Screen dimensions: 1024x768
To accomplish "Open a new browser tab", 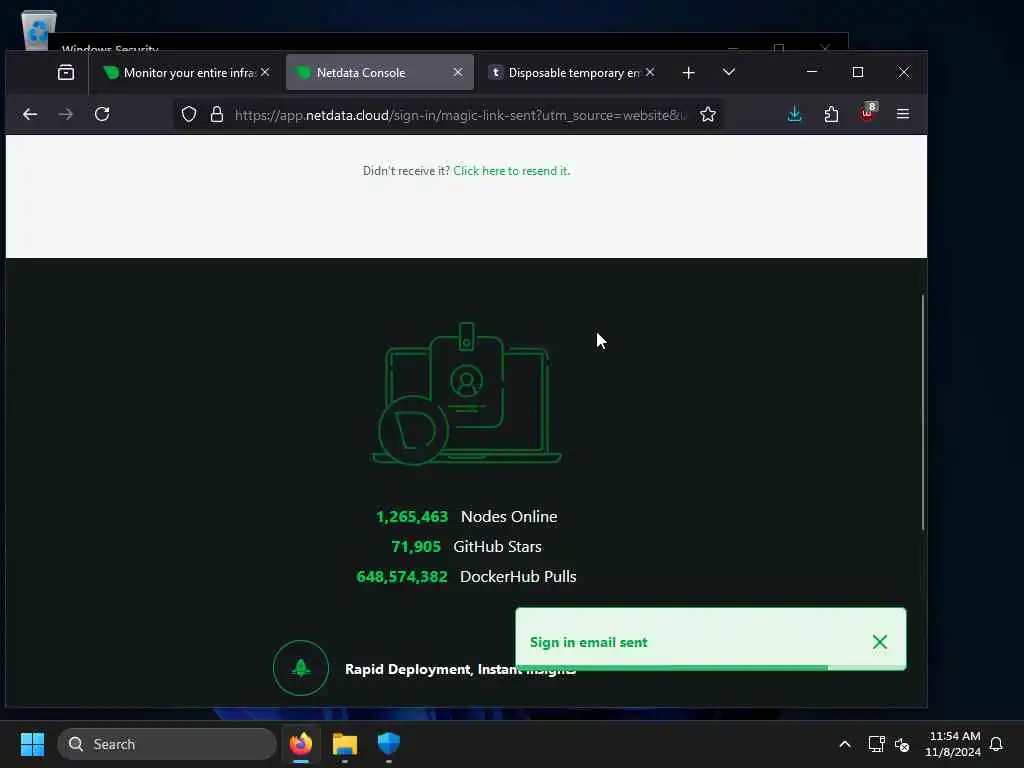I will (x=688, y=72).
